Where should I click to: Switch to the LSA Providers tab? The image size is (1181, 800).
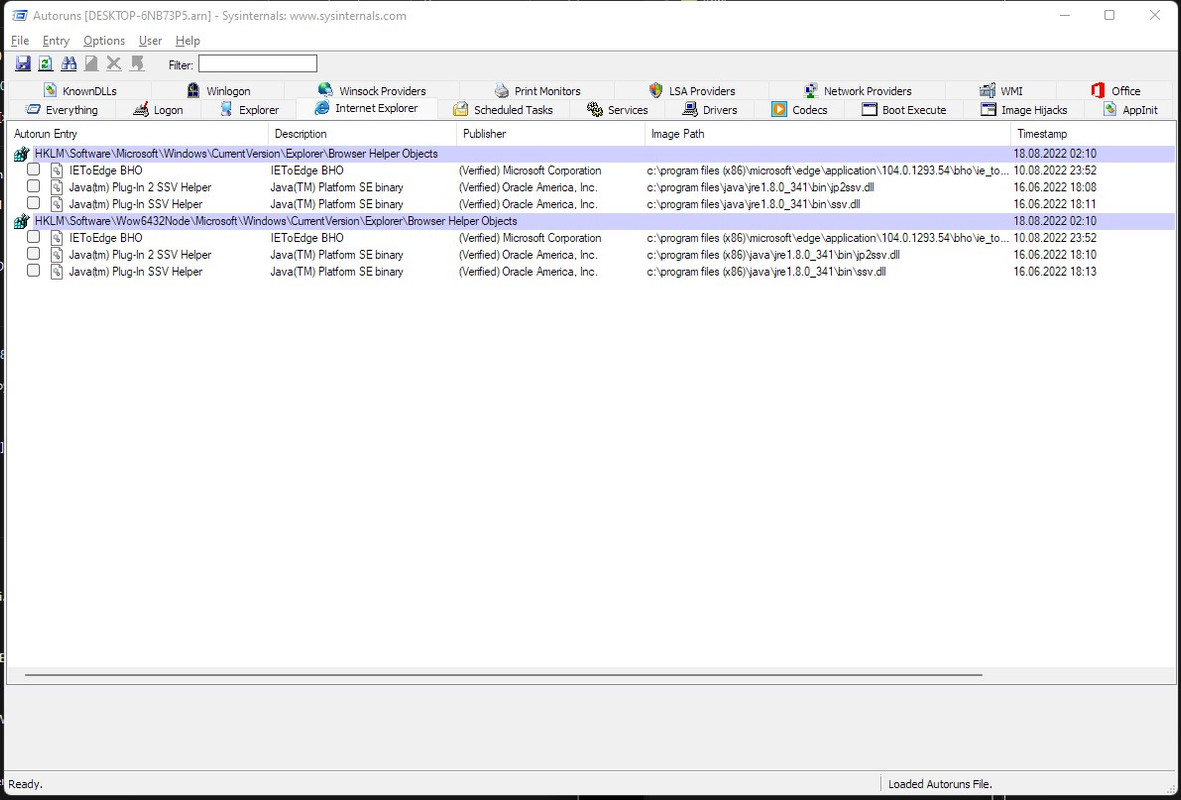[x=692, y=91]
